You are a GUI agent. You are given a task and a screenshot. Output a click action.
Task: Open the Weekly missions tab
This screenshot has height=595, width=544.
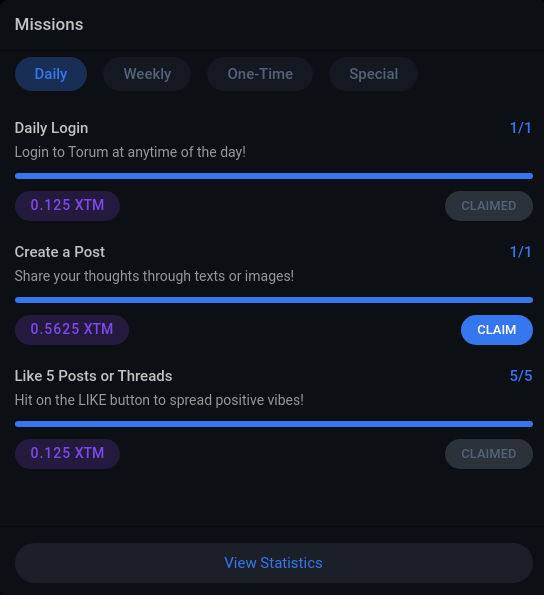147,74
